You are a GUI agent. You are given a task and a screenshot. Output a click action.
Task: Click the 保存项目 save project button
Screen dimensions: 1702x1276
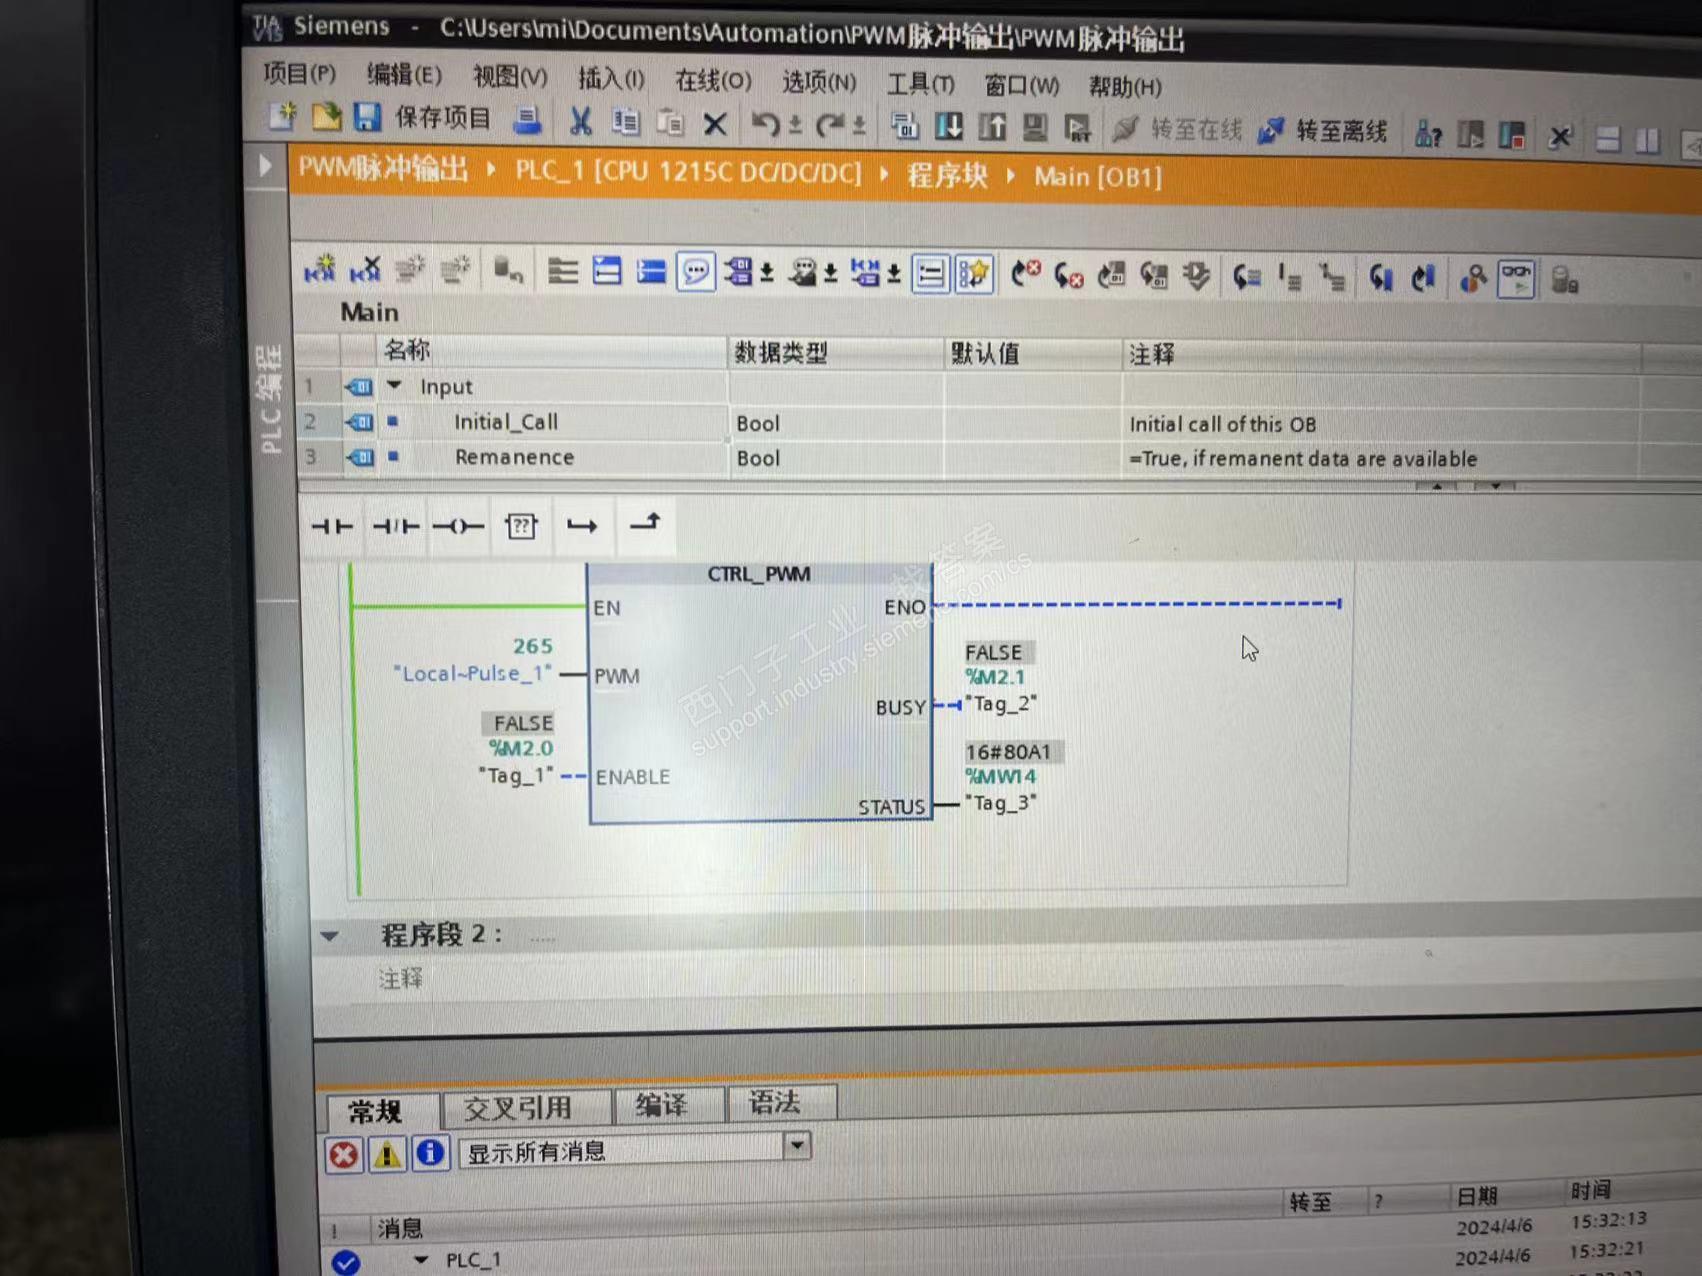click(423, 118)
